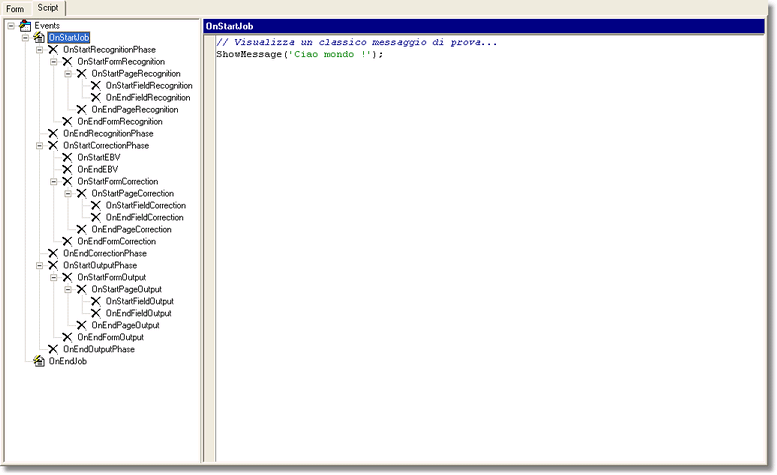
Task: Click the X icon beside OnEndFormCorrection
Action: coord(67,241)
